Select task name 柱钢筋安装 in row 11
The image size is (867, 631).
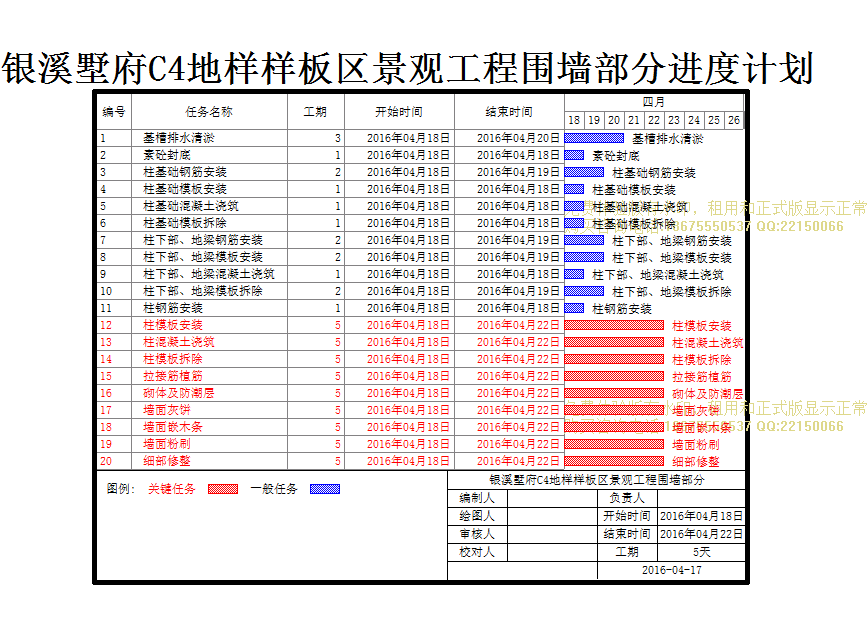[173, 308]
